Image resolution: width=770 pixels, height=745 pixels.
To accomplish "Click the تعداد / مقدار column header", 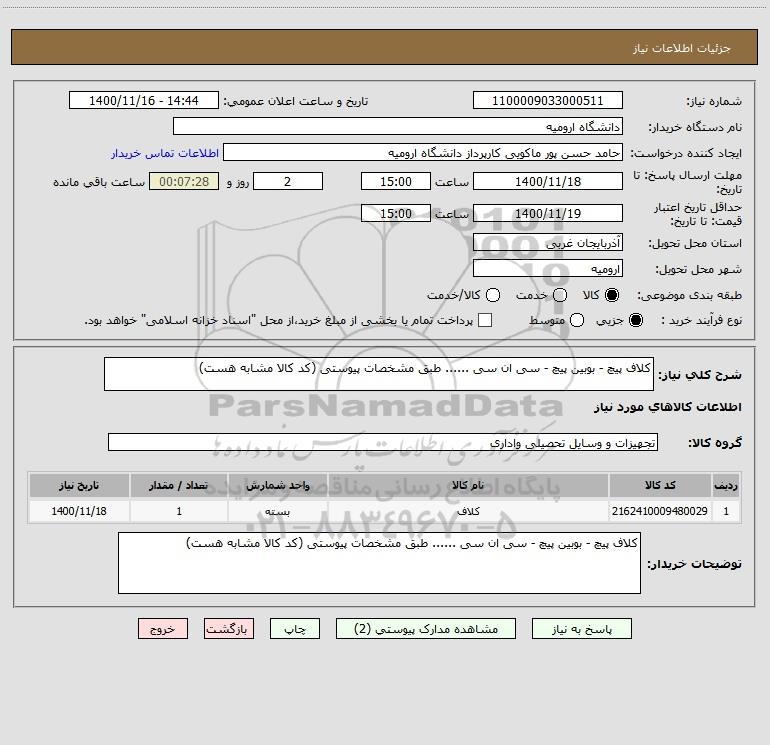I will (x=179, y=485).
